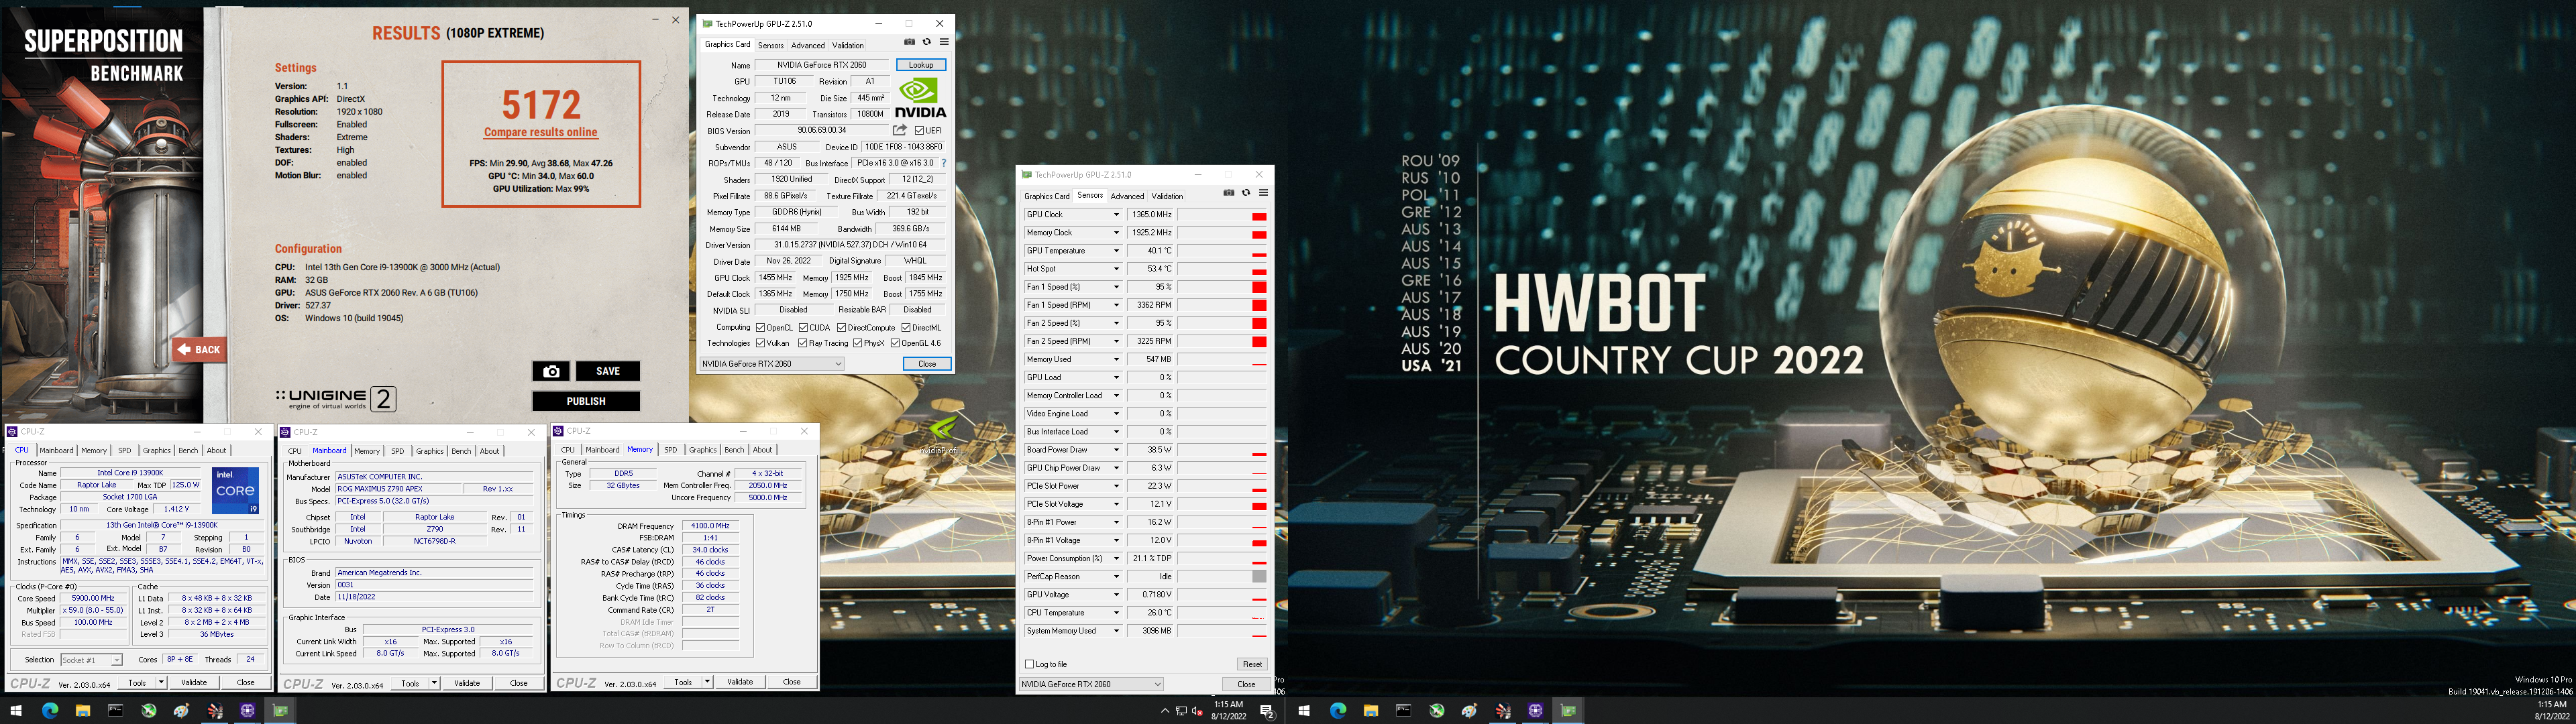The image size is (2576, 724).
Task: Open Sensors tab in GPU-Z Graphics Card window
Action: [771, 45]
